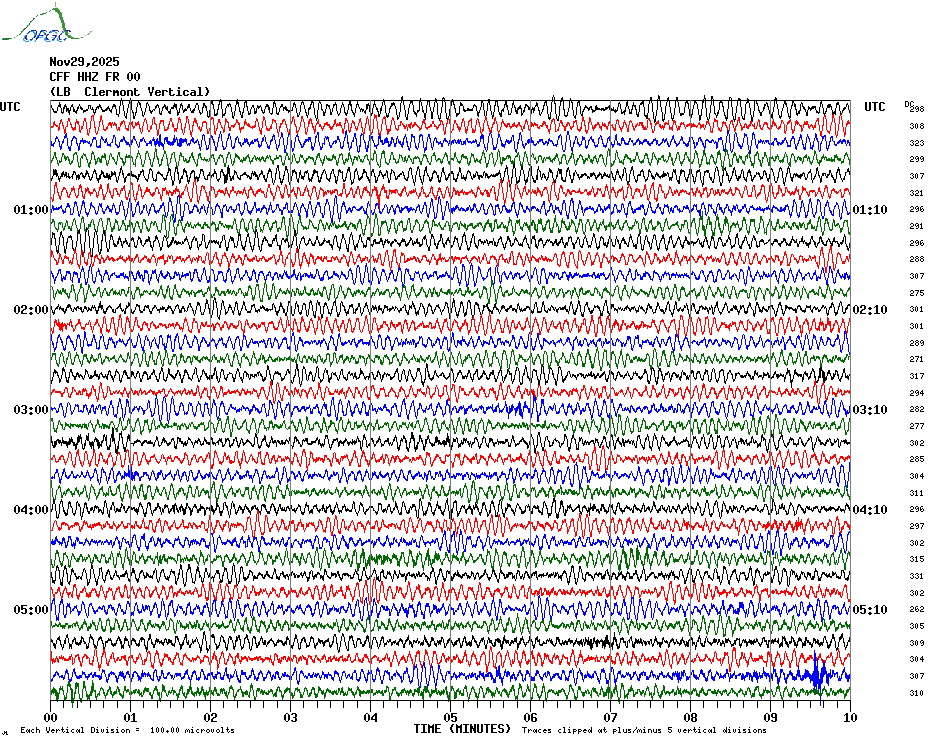Click the UTC label at top right
930x744 pixels.
coord(874,107)
